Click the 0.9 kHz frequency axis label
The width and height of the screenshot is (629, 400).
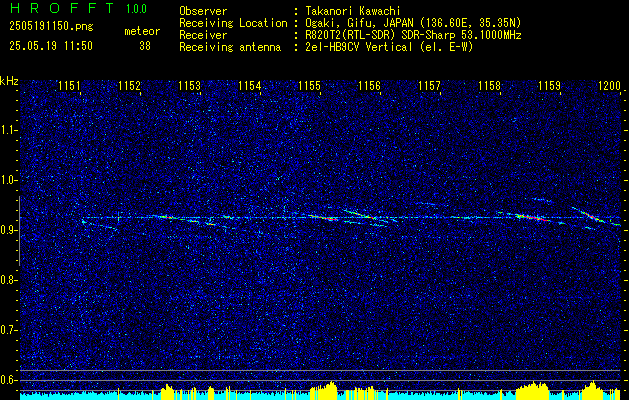pos(9,230)
